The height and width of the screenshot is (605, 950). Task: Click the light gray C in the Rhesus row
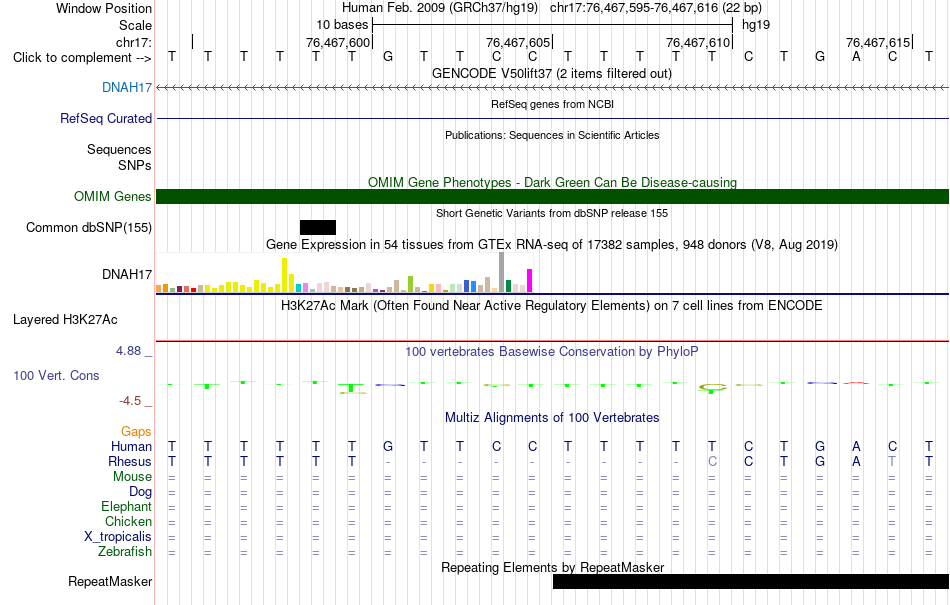(712, 461)
